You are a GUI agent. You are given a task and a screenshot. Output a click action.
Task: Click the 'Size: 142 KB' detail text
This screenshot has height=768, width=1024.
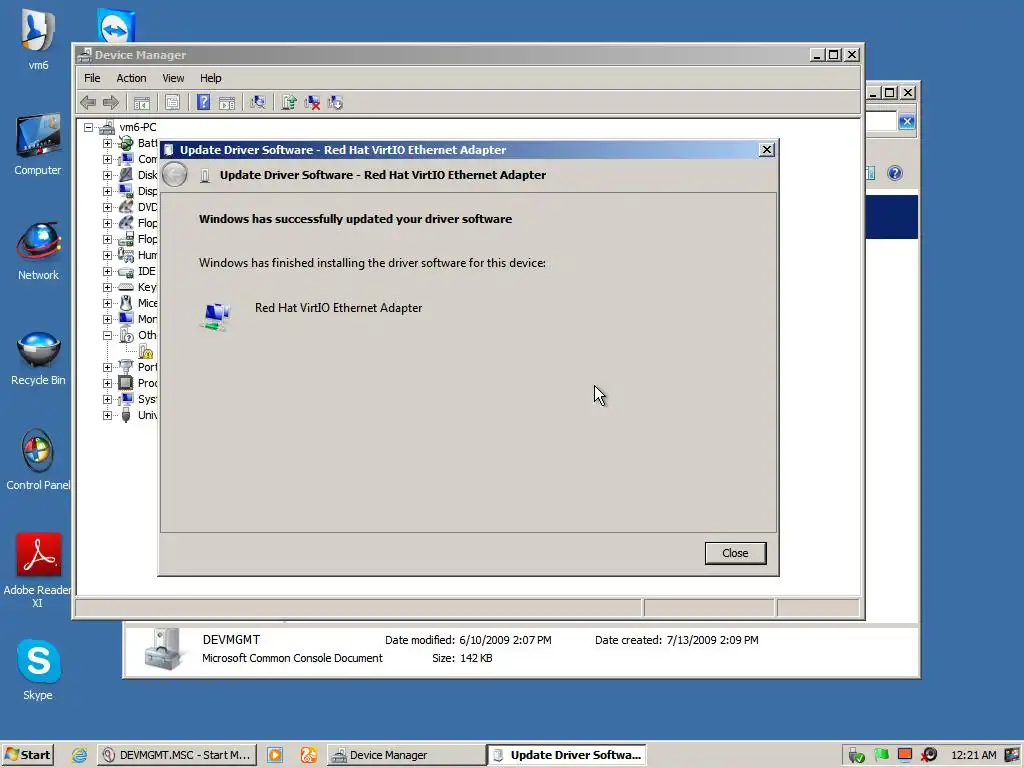tap(462, 658)
